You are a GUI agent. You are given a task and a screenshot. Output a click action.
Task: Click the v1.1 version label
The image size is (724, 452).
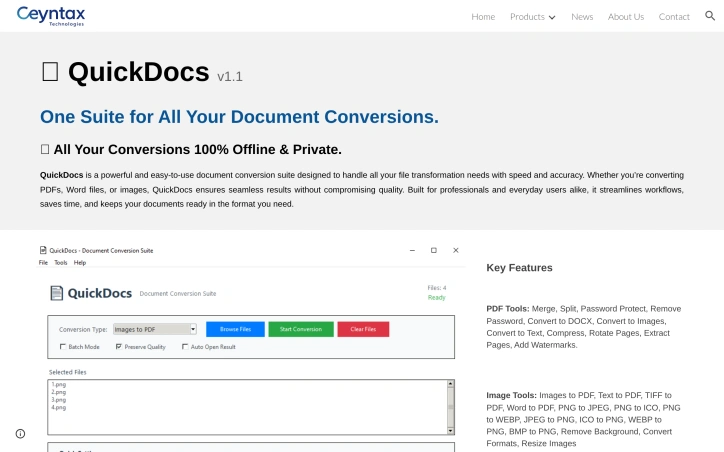tap(229, 77)
